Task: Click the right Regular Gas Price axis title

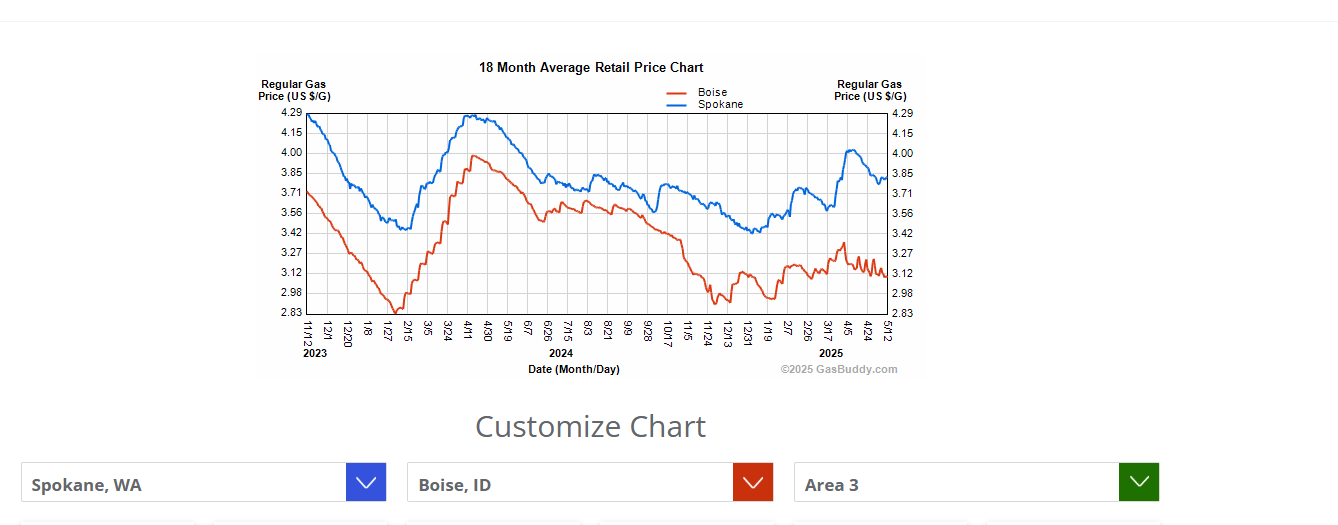Action: [x=870, y=90]
